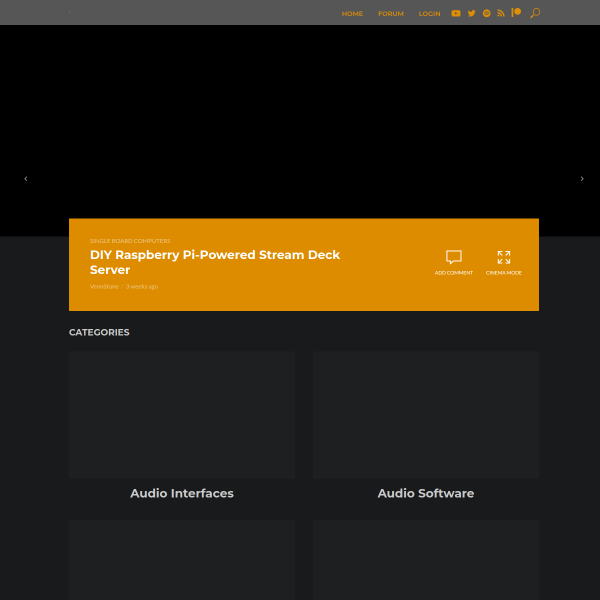Image resolution: width=600 pixels, height=600 pixels.
Task: Click the Categories section heading
Action: coord(99,332)
